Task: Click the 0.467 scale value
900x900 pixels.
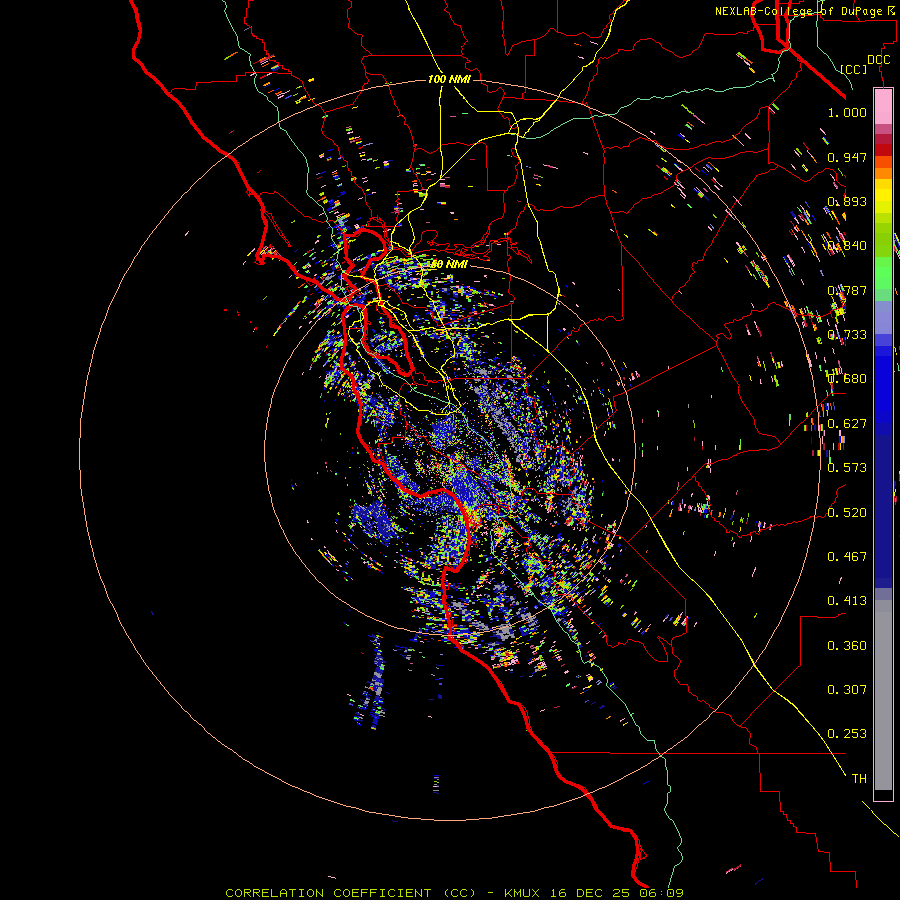Action: [x=847, y=556]
